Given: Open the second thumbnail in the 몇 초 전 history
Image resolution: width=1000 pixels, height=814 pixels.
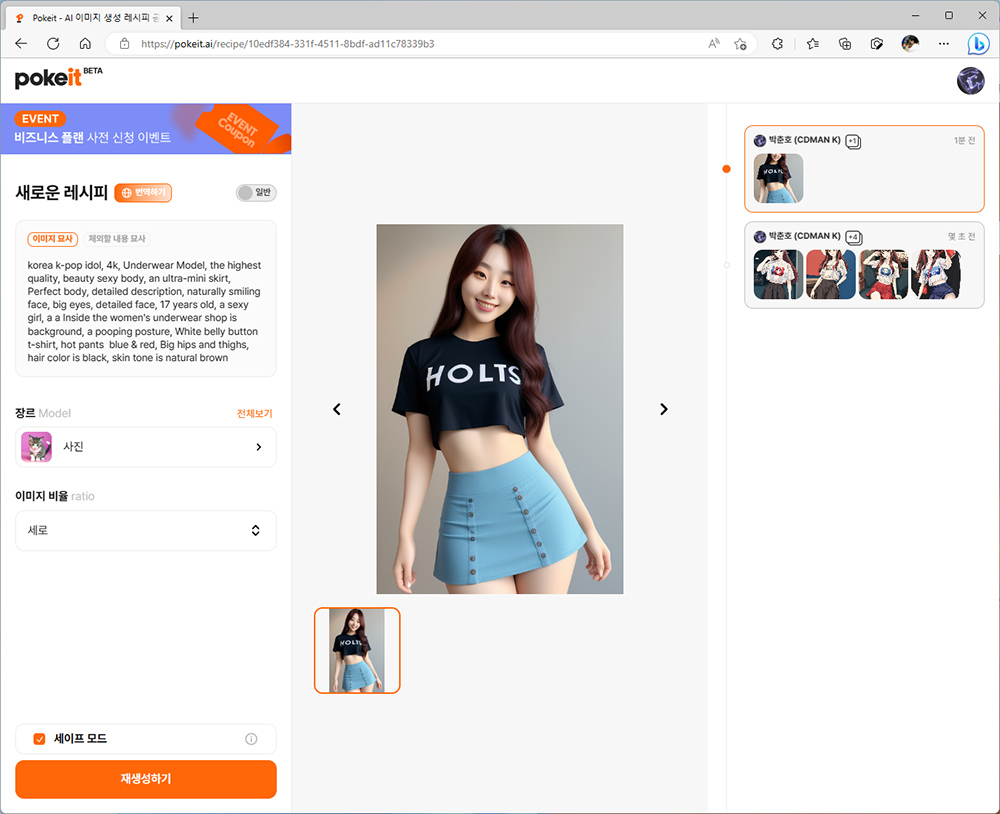Looking at the screenshot, I should [x=831, y=274].
